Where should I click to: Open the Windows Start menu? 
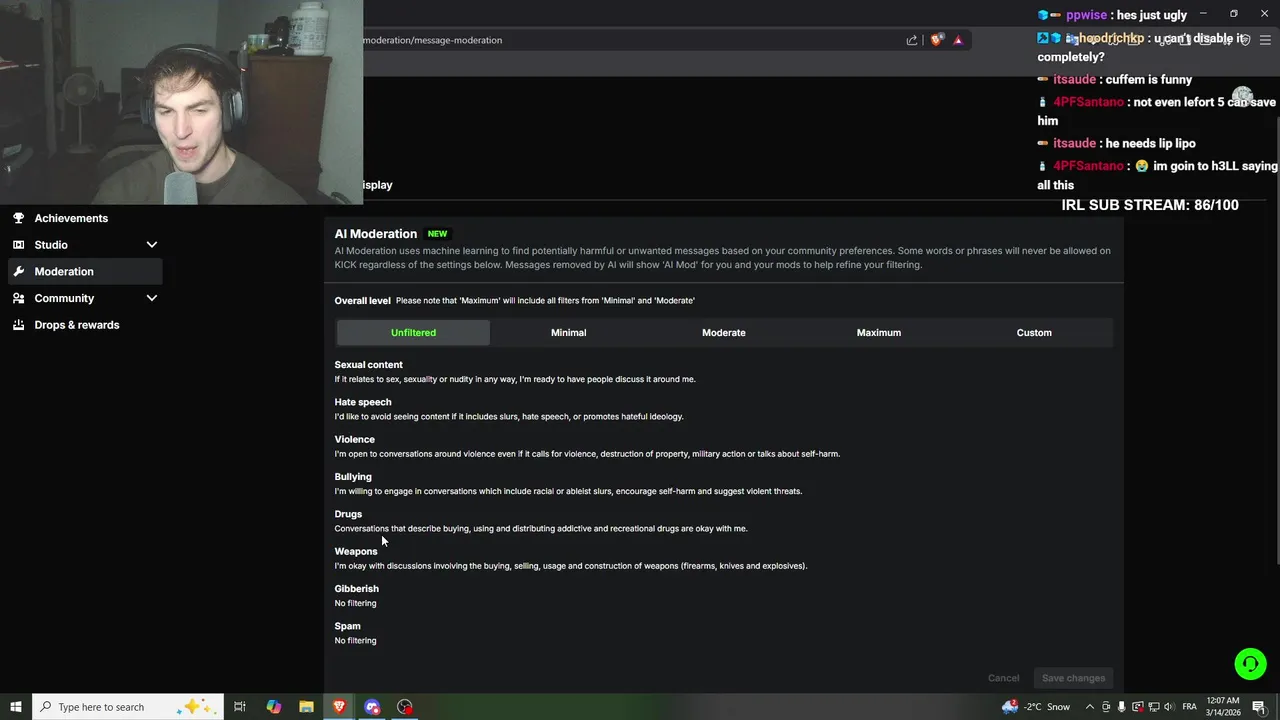click(16, 707)
